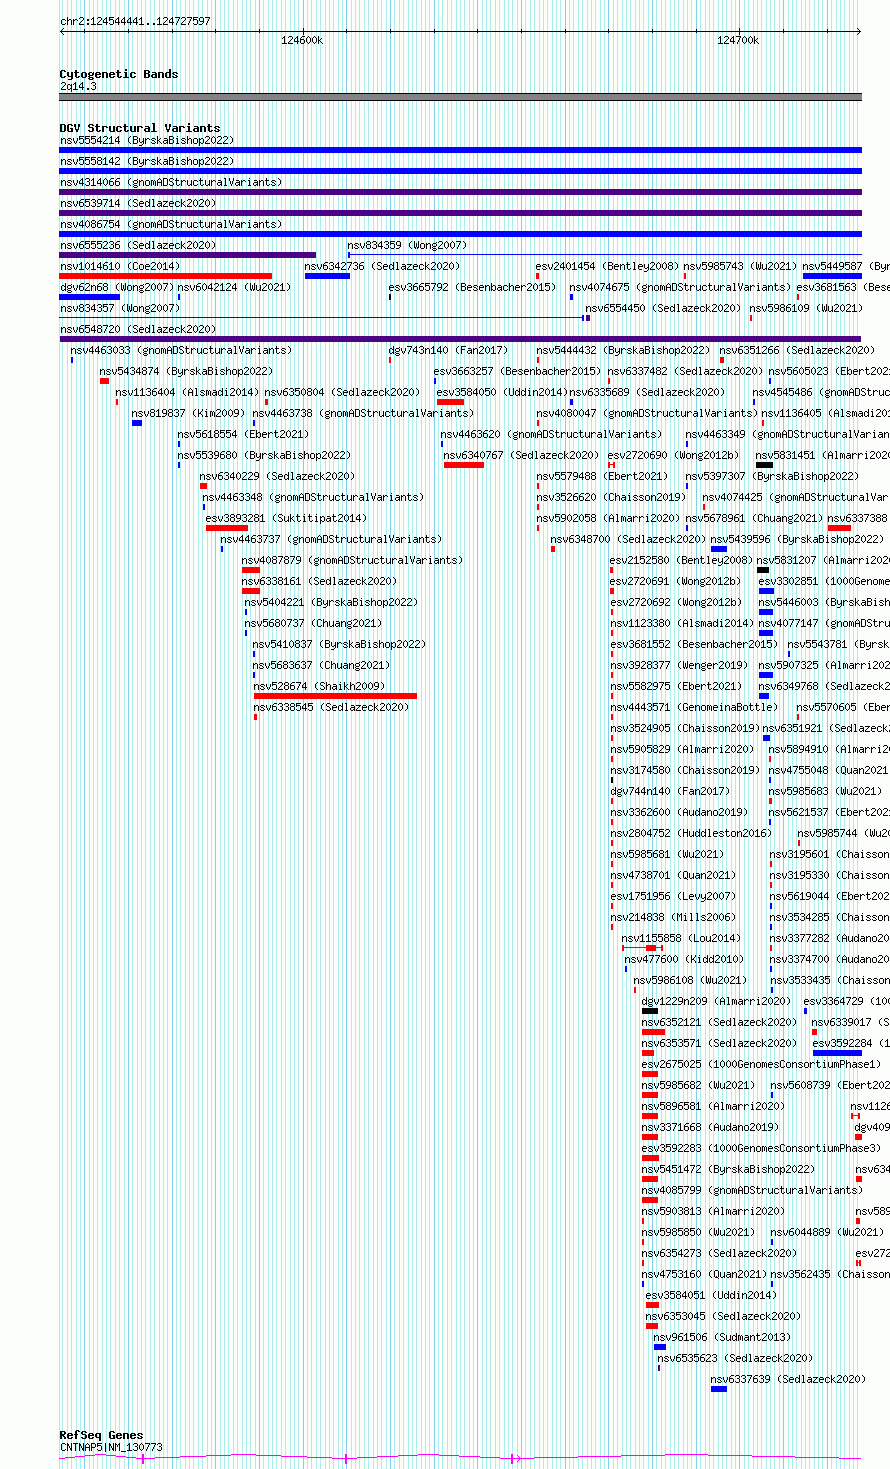Screen dimensions: 890x1469
Task: Click variant label nsv5618554 (Ebert2021)
Action: tap(244, 435)
